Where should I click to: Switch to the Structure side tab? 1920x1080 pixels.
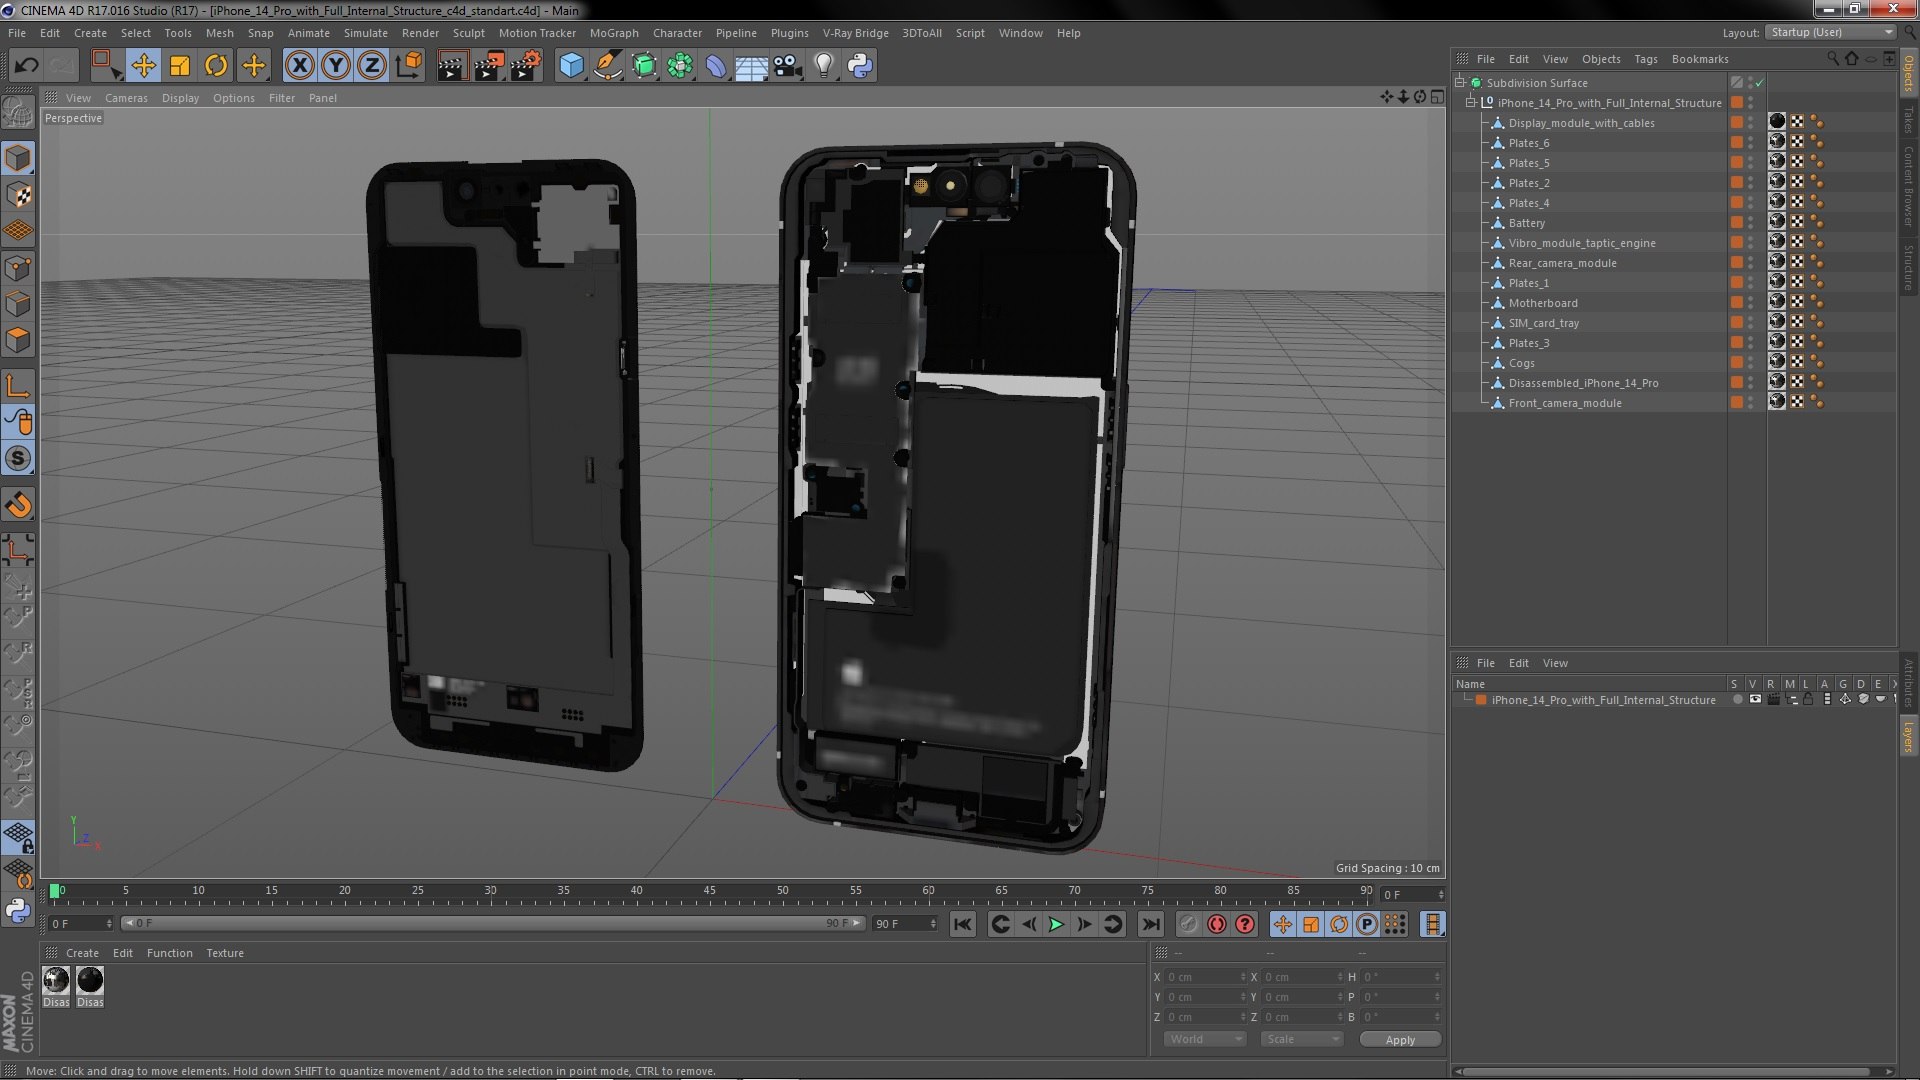[x=1909, y=268]
